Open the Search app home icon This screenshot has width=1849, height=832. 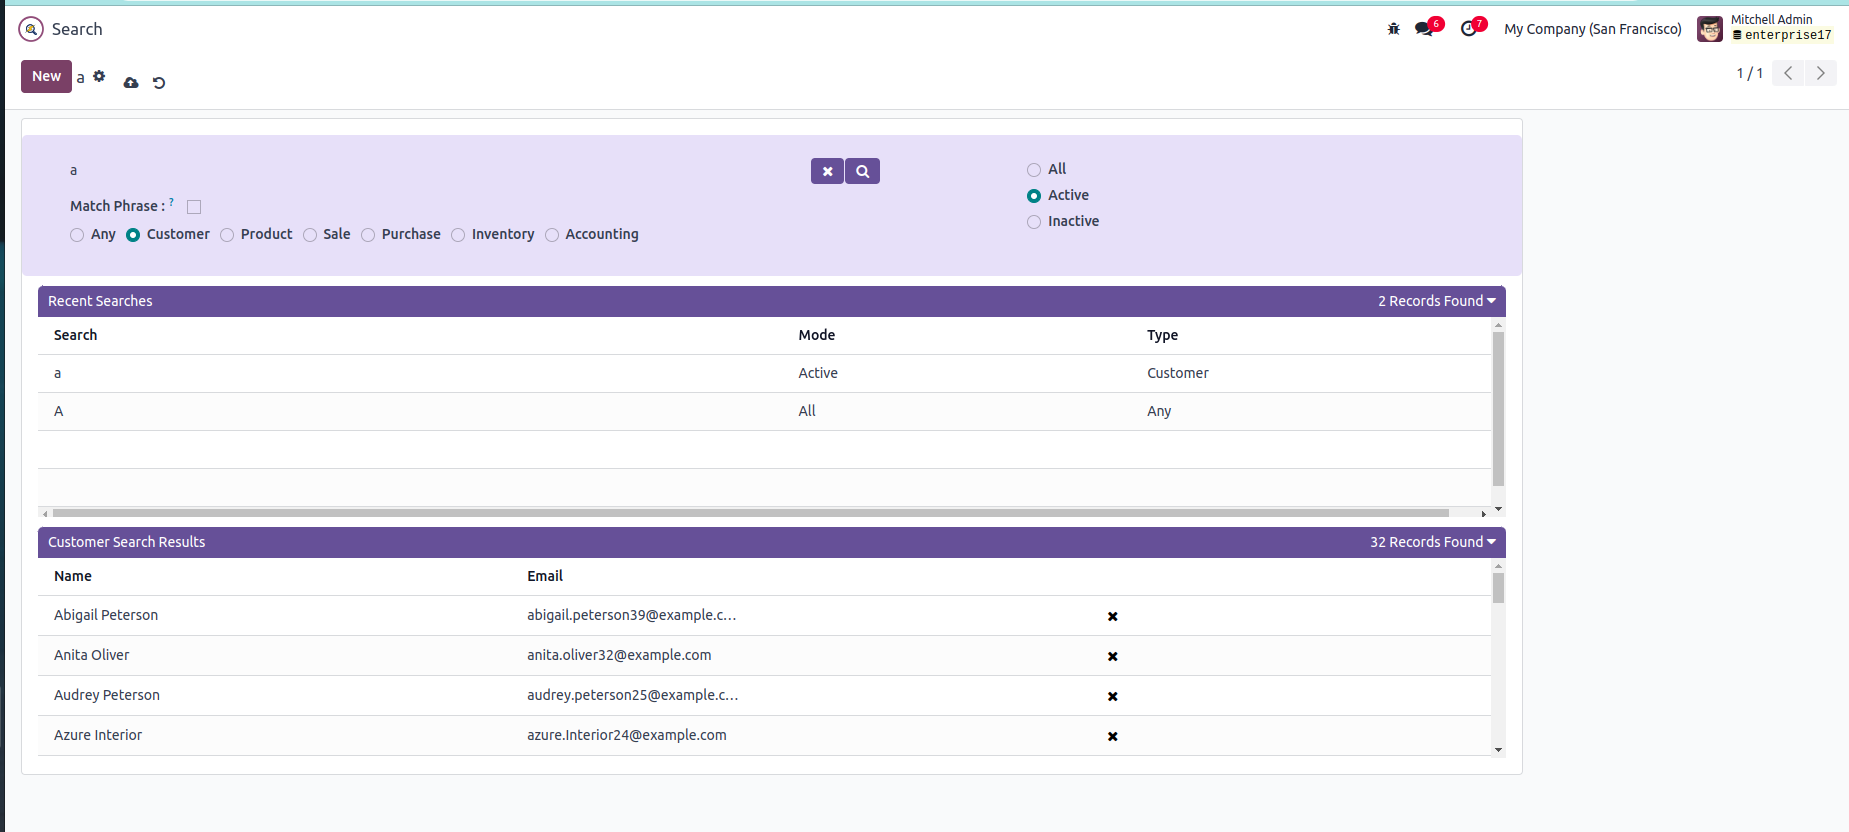click(x=31, y=29)
